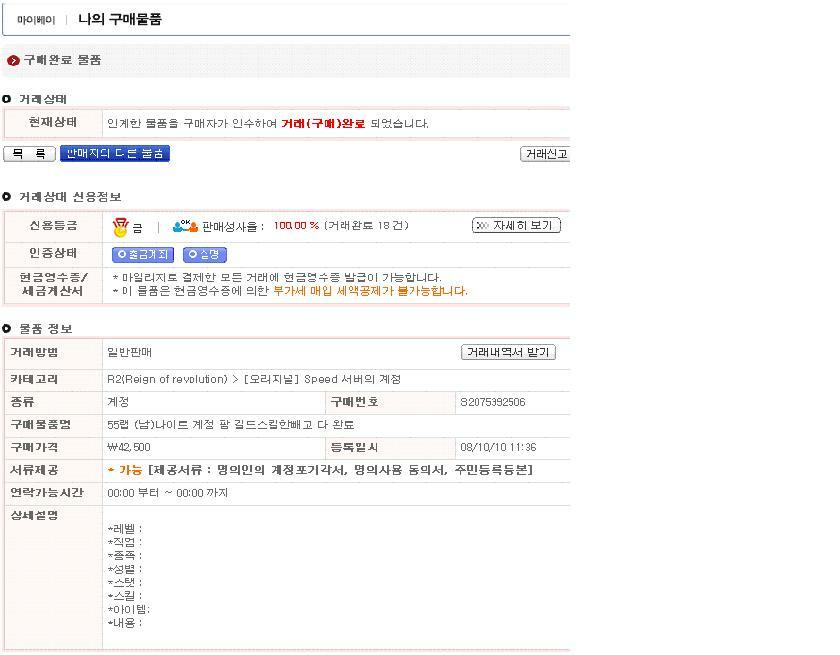Click the 거래신고 report button
This screenshot has height=655, width=840.
pyautogui.click(x=544, y=153)
